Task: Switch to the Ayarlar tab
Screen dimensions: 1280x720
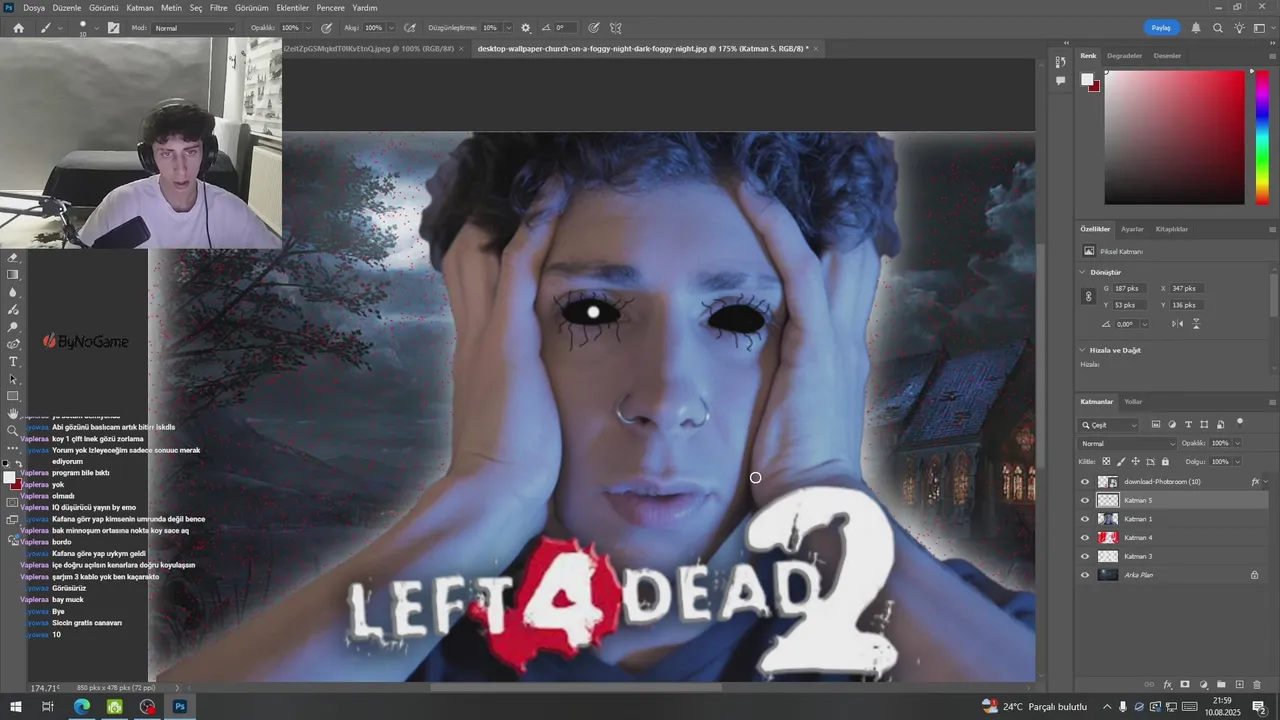Action: pyautogui.click(x=1132, y=229)
